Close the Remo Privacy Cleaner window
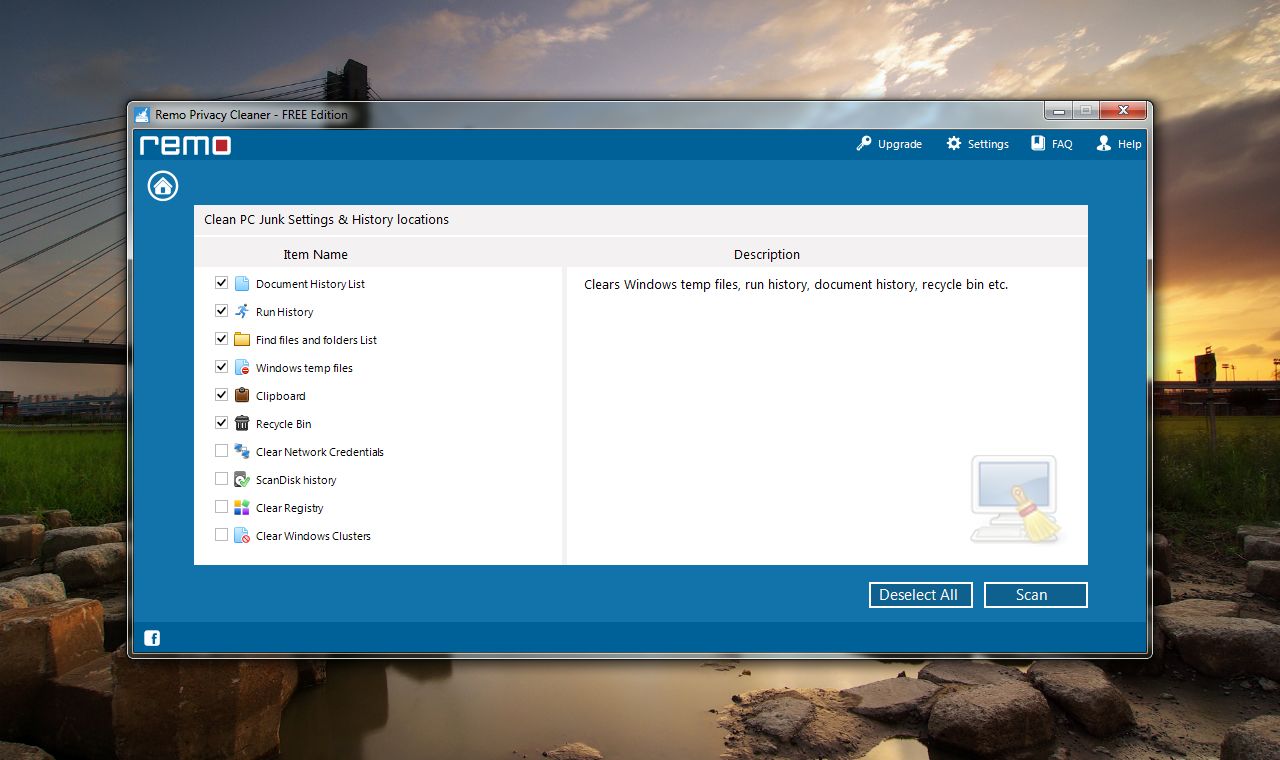 (x=1123, y=110)
